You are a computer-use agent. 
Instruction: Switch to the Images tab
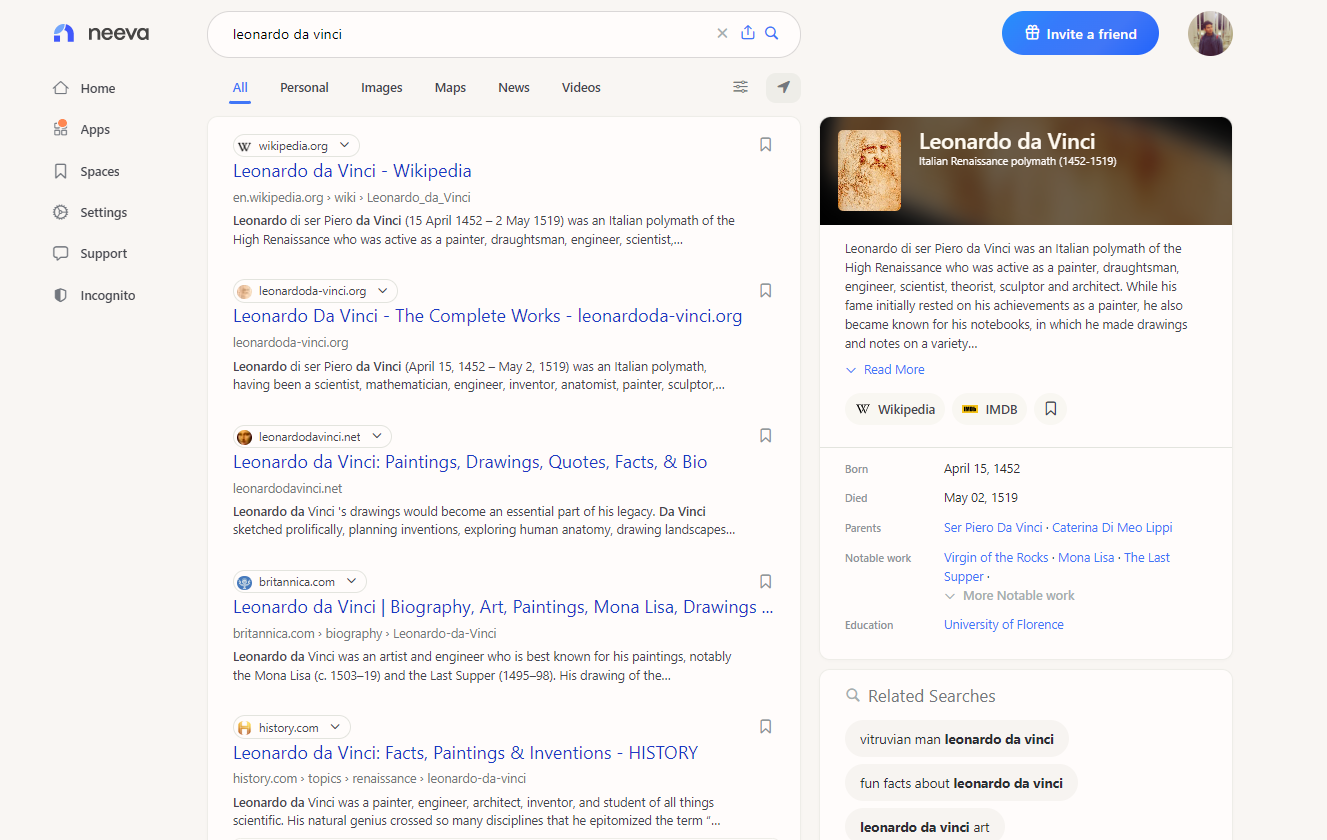382,87
